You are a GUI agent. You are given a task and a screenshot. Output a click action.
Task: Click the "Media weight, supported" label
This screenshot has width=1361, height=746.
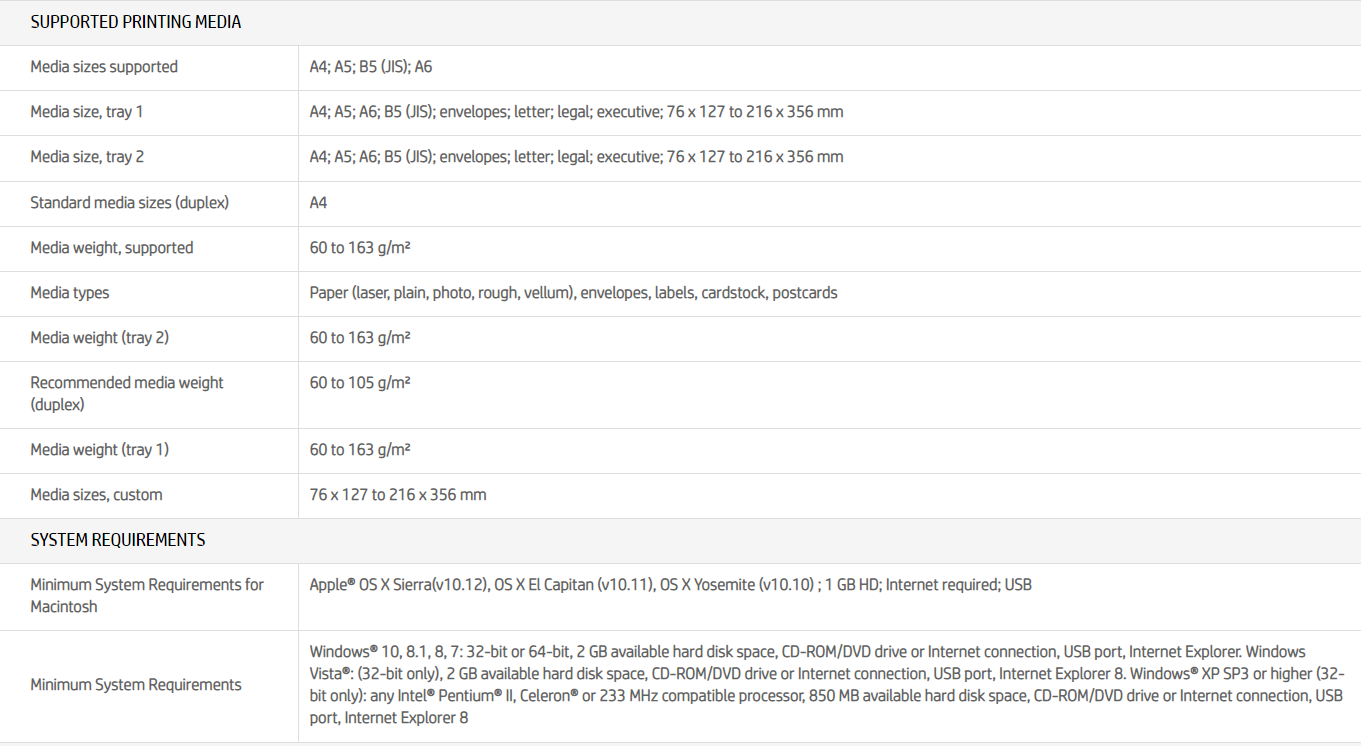(x=112, y=248)
